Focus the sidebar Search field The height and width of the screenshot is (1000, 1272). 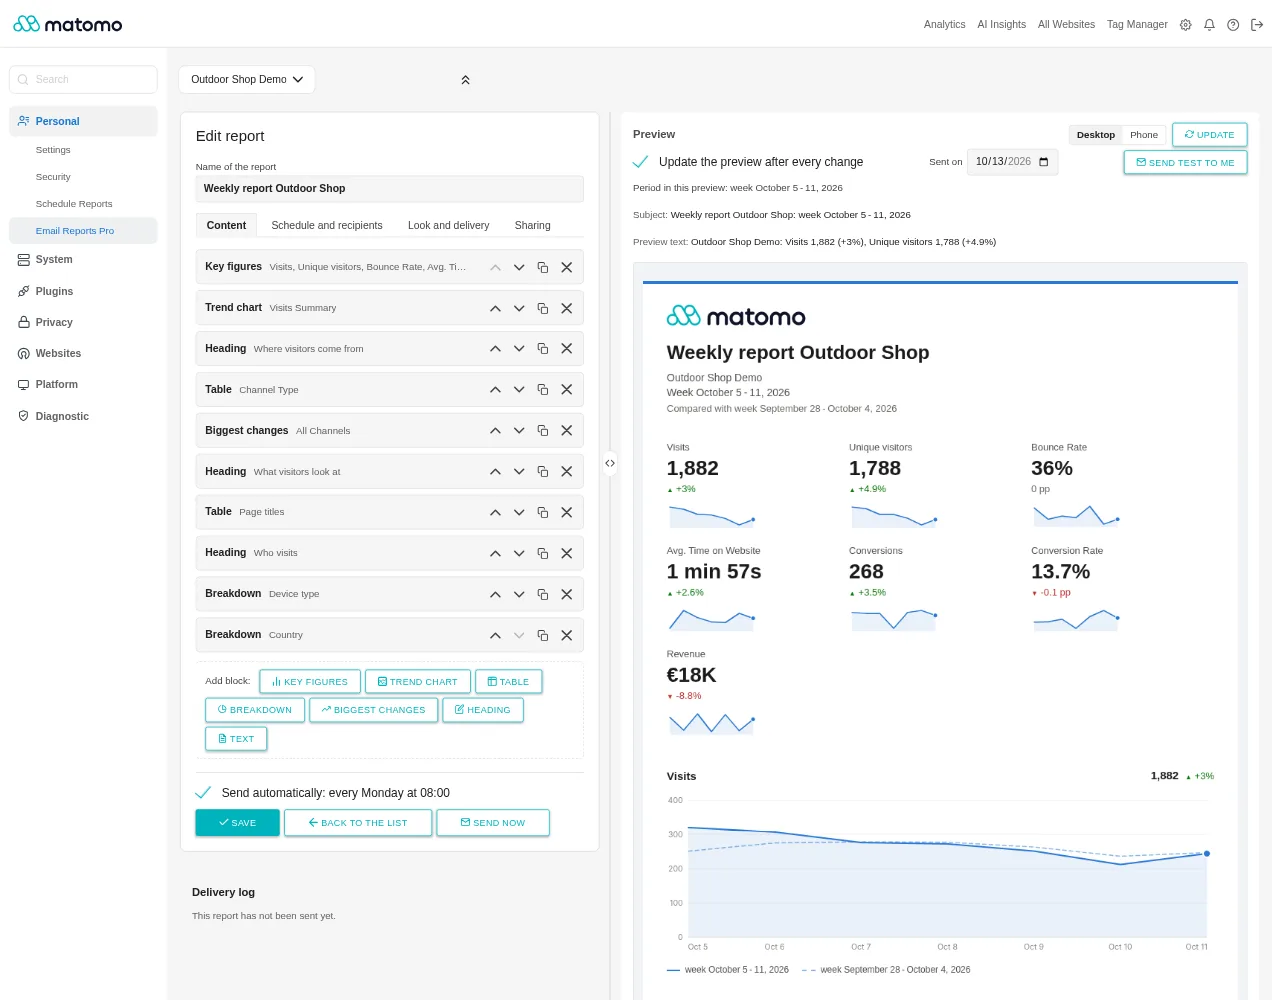pyautogui.click(x=83, y=80)
